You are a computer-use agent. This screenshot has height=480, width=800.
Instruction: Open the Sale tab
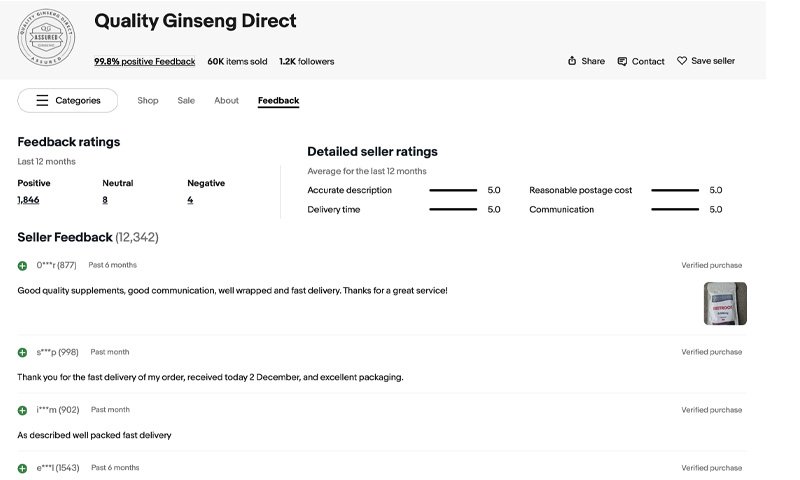coord(186,100)
